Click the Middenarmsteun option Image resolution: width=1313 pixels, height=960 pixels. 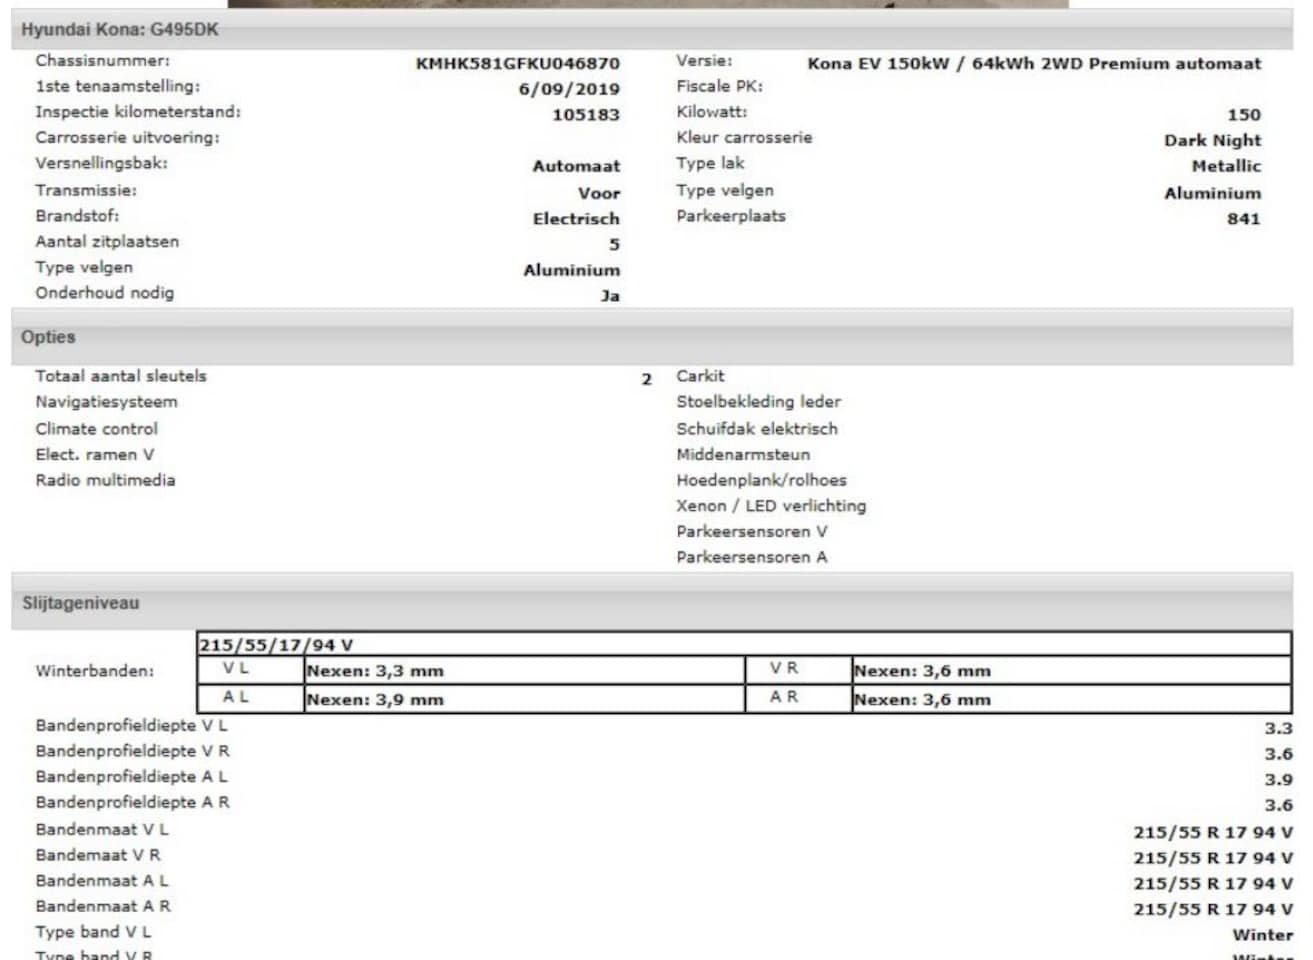(x=743, y=454)
